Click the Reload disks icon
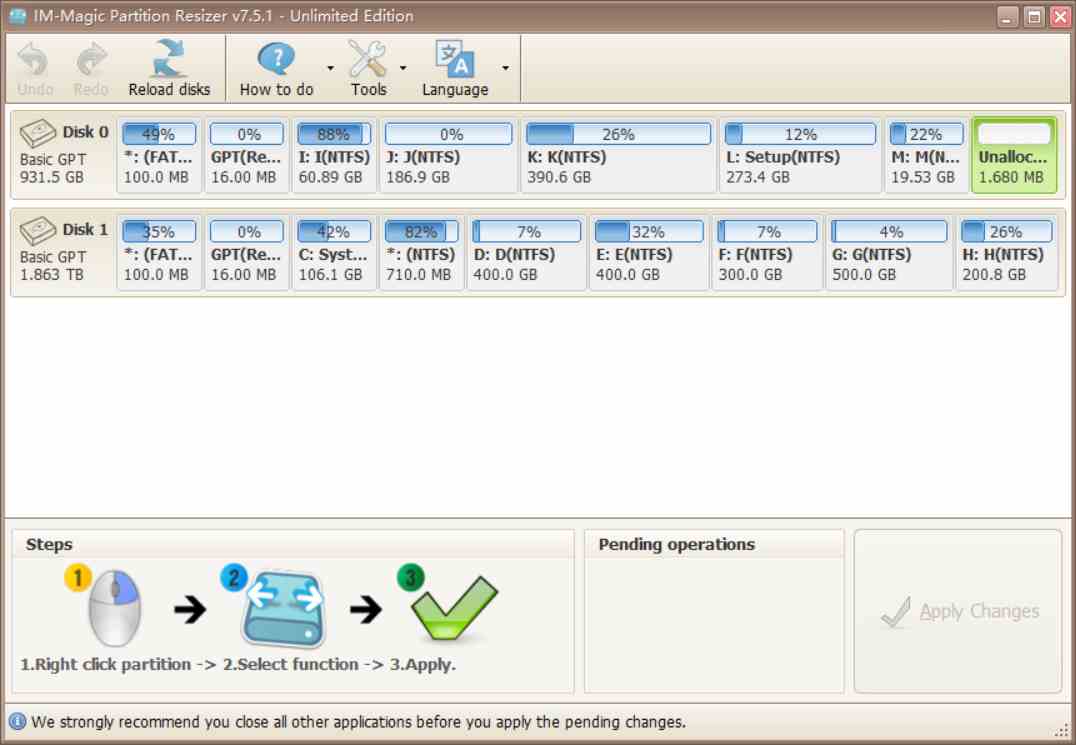 point(169,58)
